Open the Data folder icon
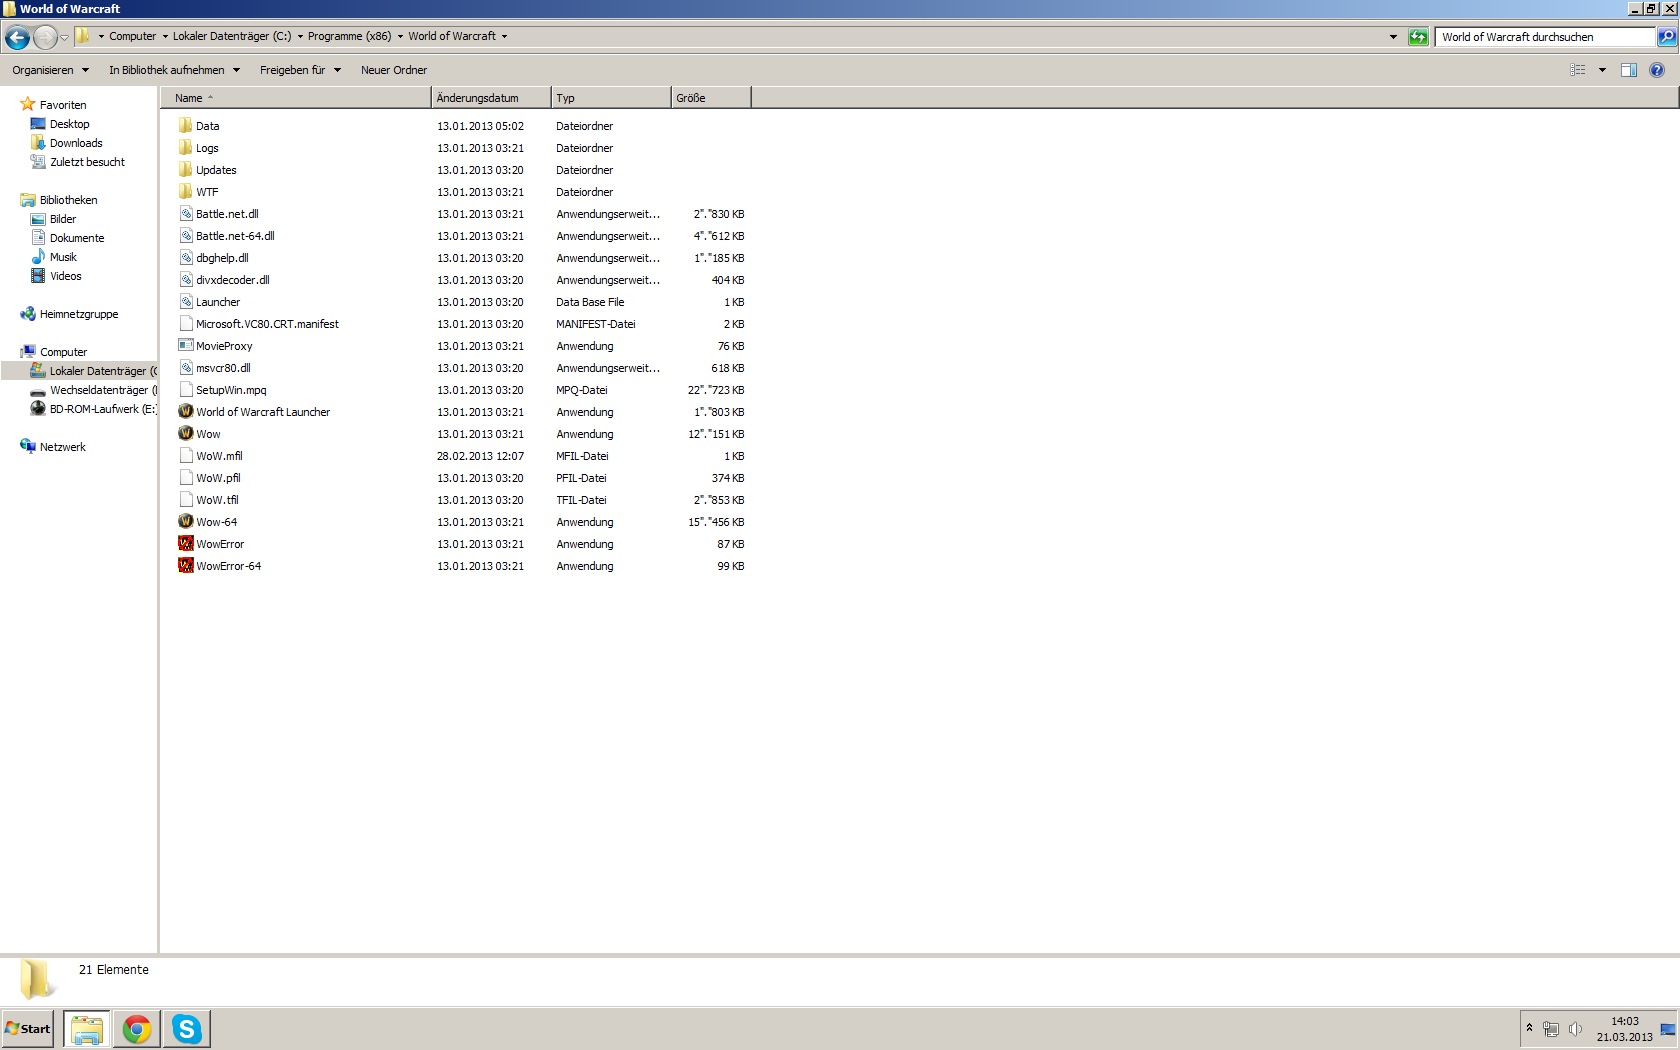This screenshot has height=1050, width=1680. click(x=186, y=126)
